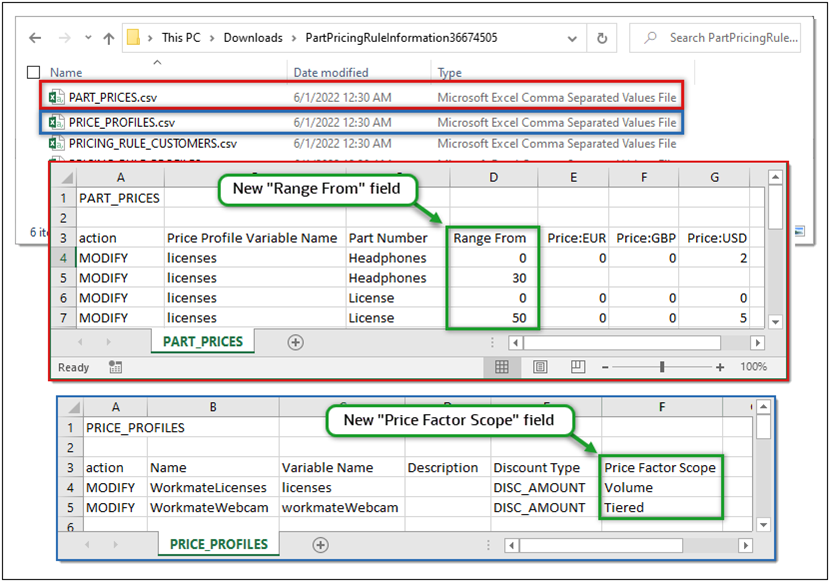Go up one folder level

click(x=109, y=38)
